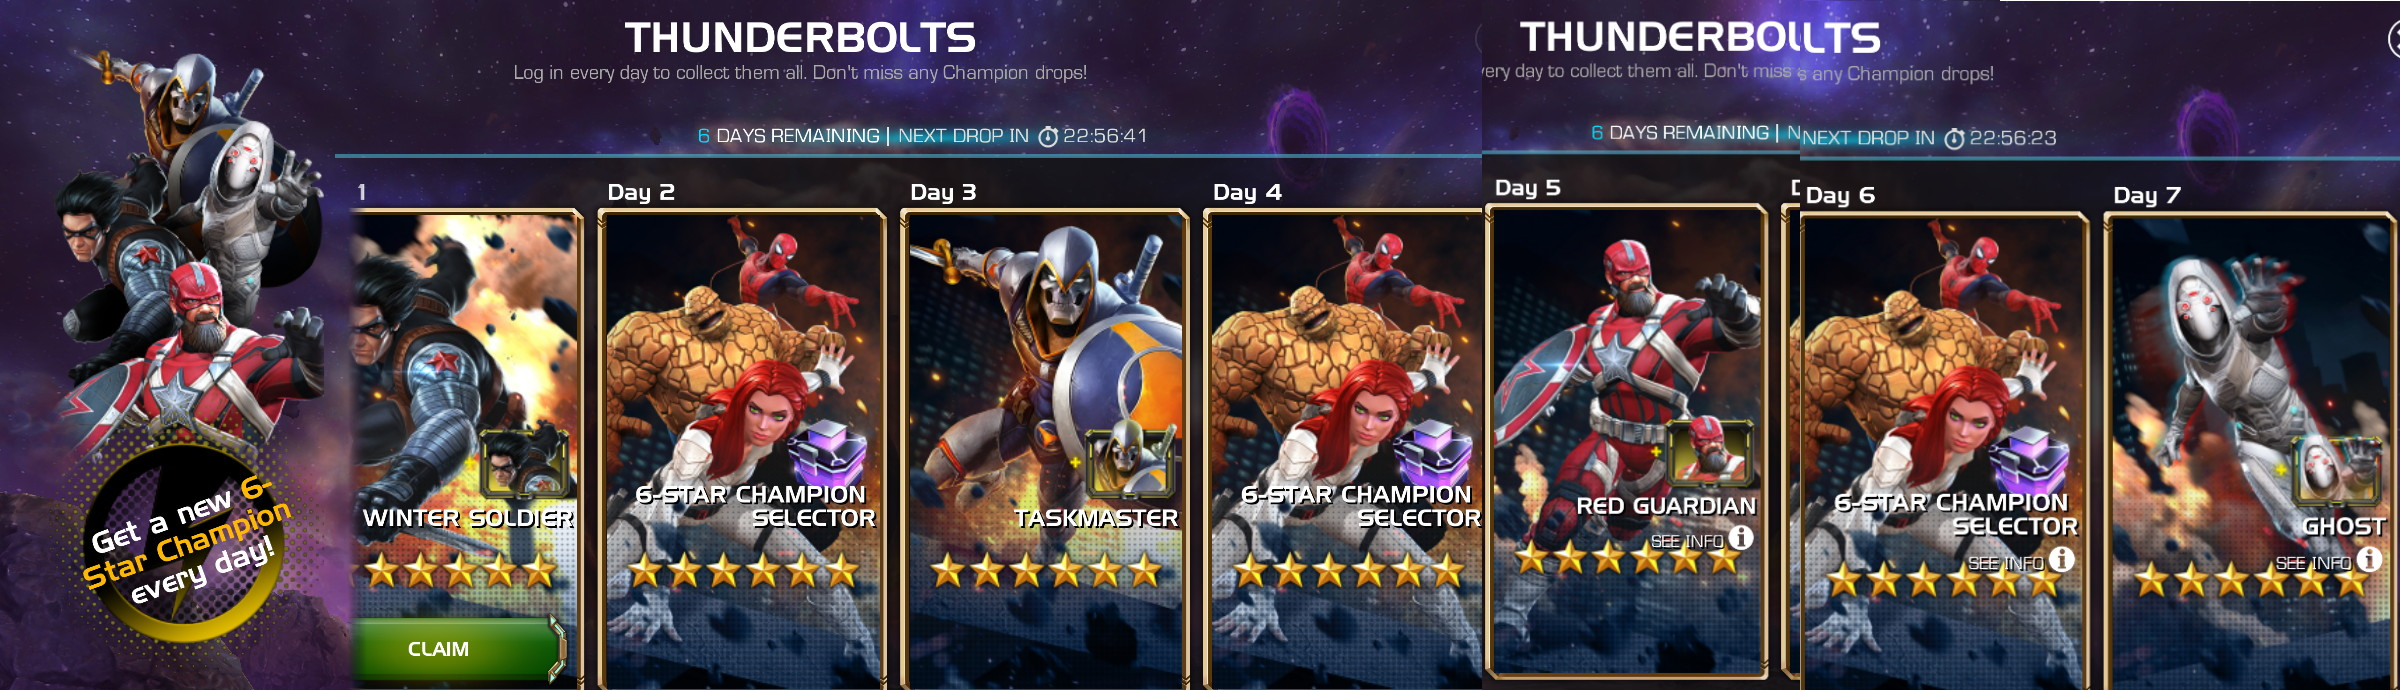Tap info icon on Day 6 selector card
The width and height of the screenshot is (2400, 690).
click(x=2061, y=560)
